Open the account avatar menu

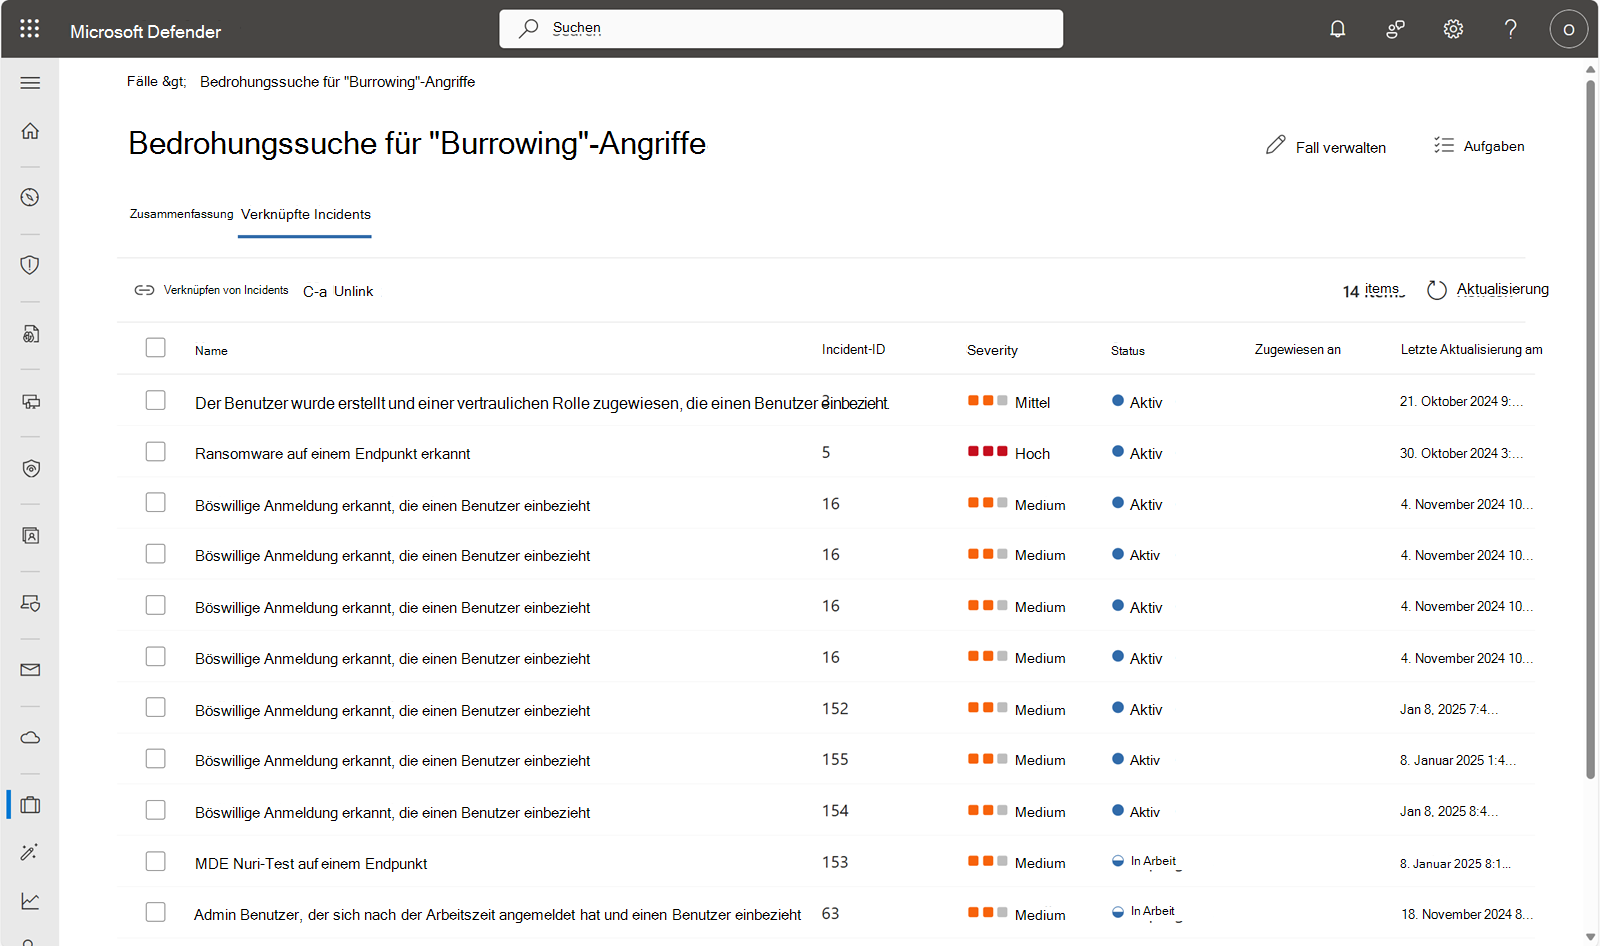[x=1569, y=29]
